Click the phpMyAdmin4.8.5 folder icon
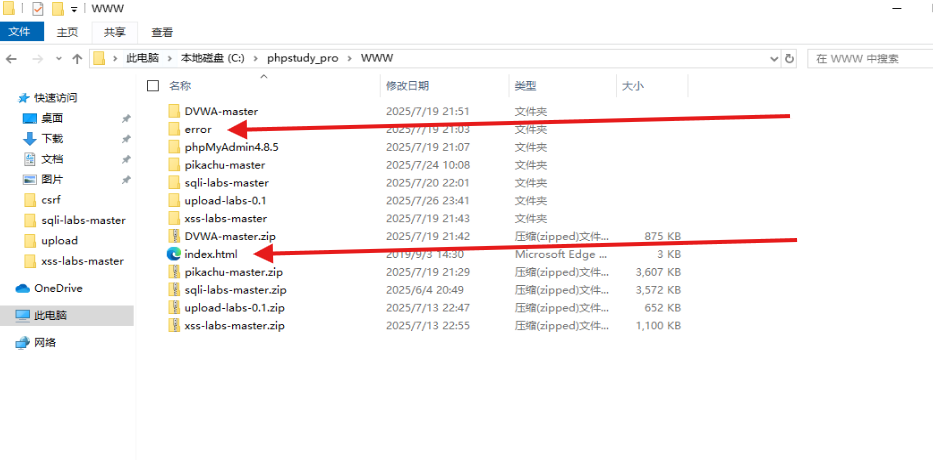The width and height of the screenshot is (933, 460). (174, 147)
